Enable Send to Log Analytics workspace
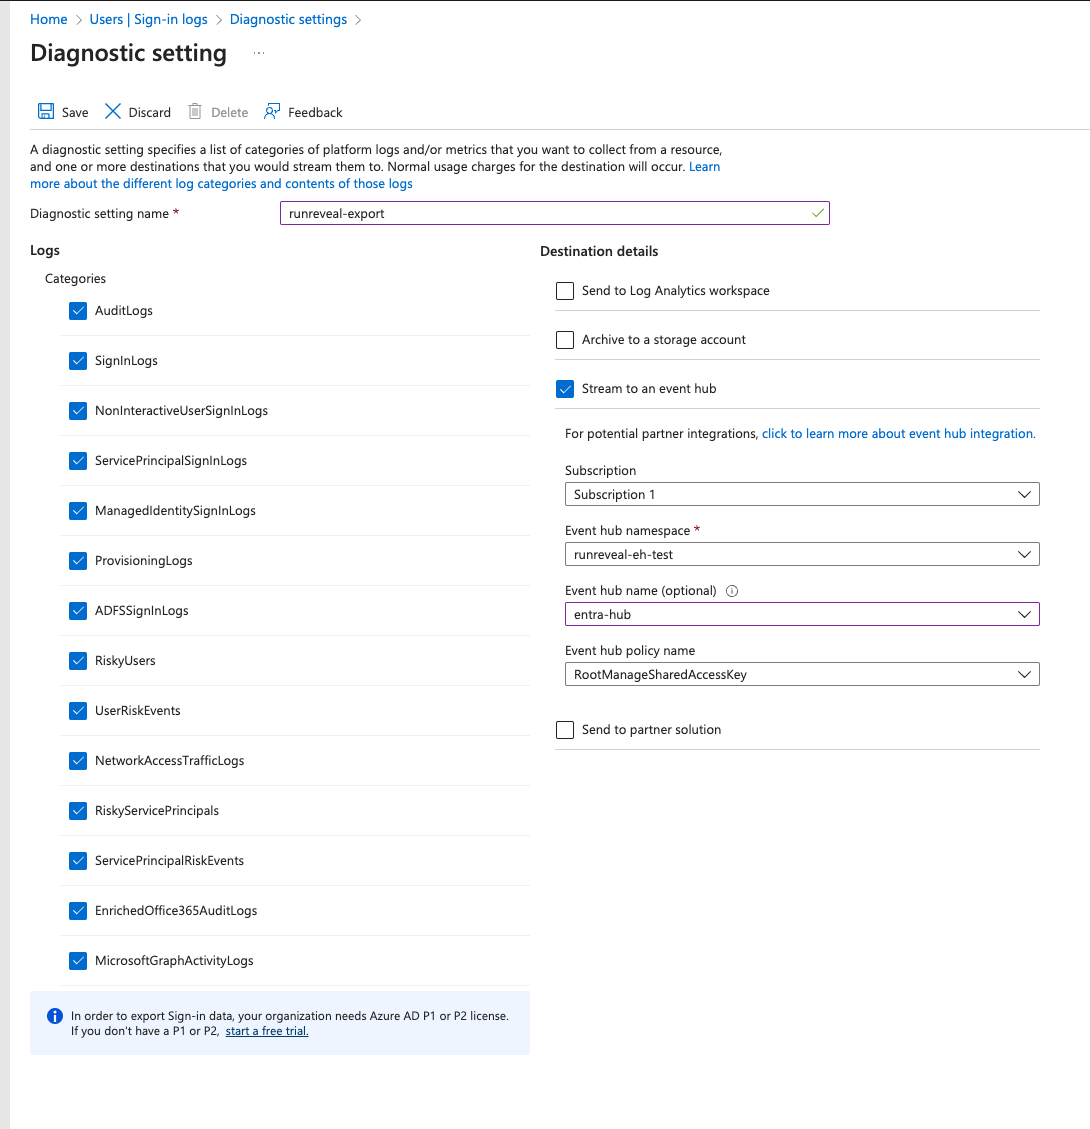 tap(565, 291)
